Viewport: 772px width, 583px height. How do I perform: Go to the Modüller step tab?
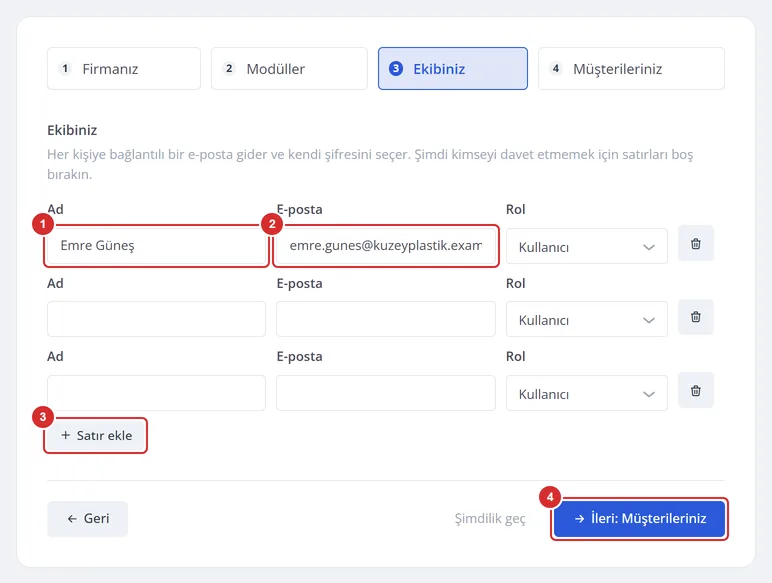click(290, 68)
